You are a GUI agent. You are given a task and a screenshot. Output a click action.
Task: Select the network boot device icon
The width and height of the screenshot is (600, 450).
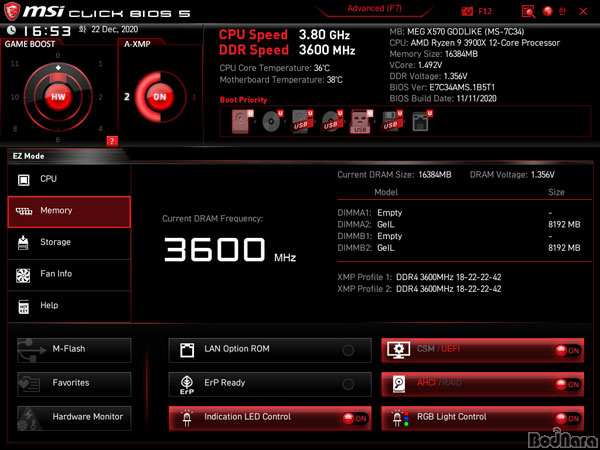coord(422,121)
